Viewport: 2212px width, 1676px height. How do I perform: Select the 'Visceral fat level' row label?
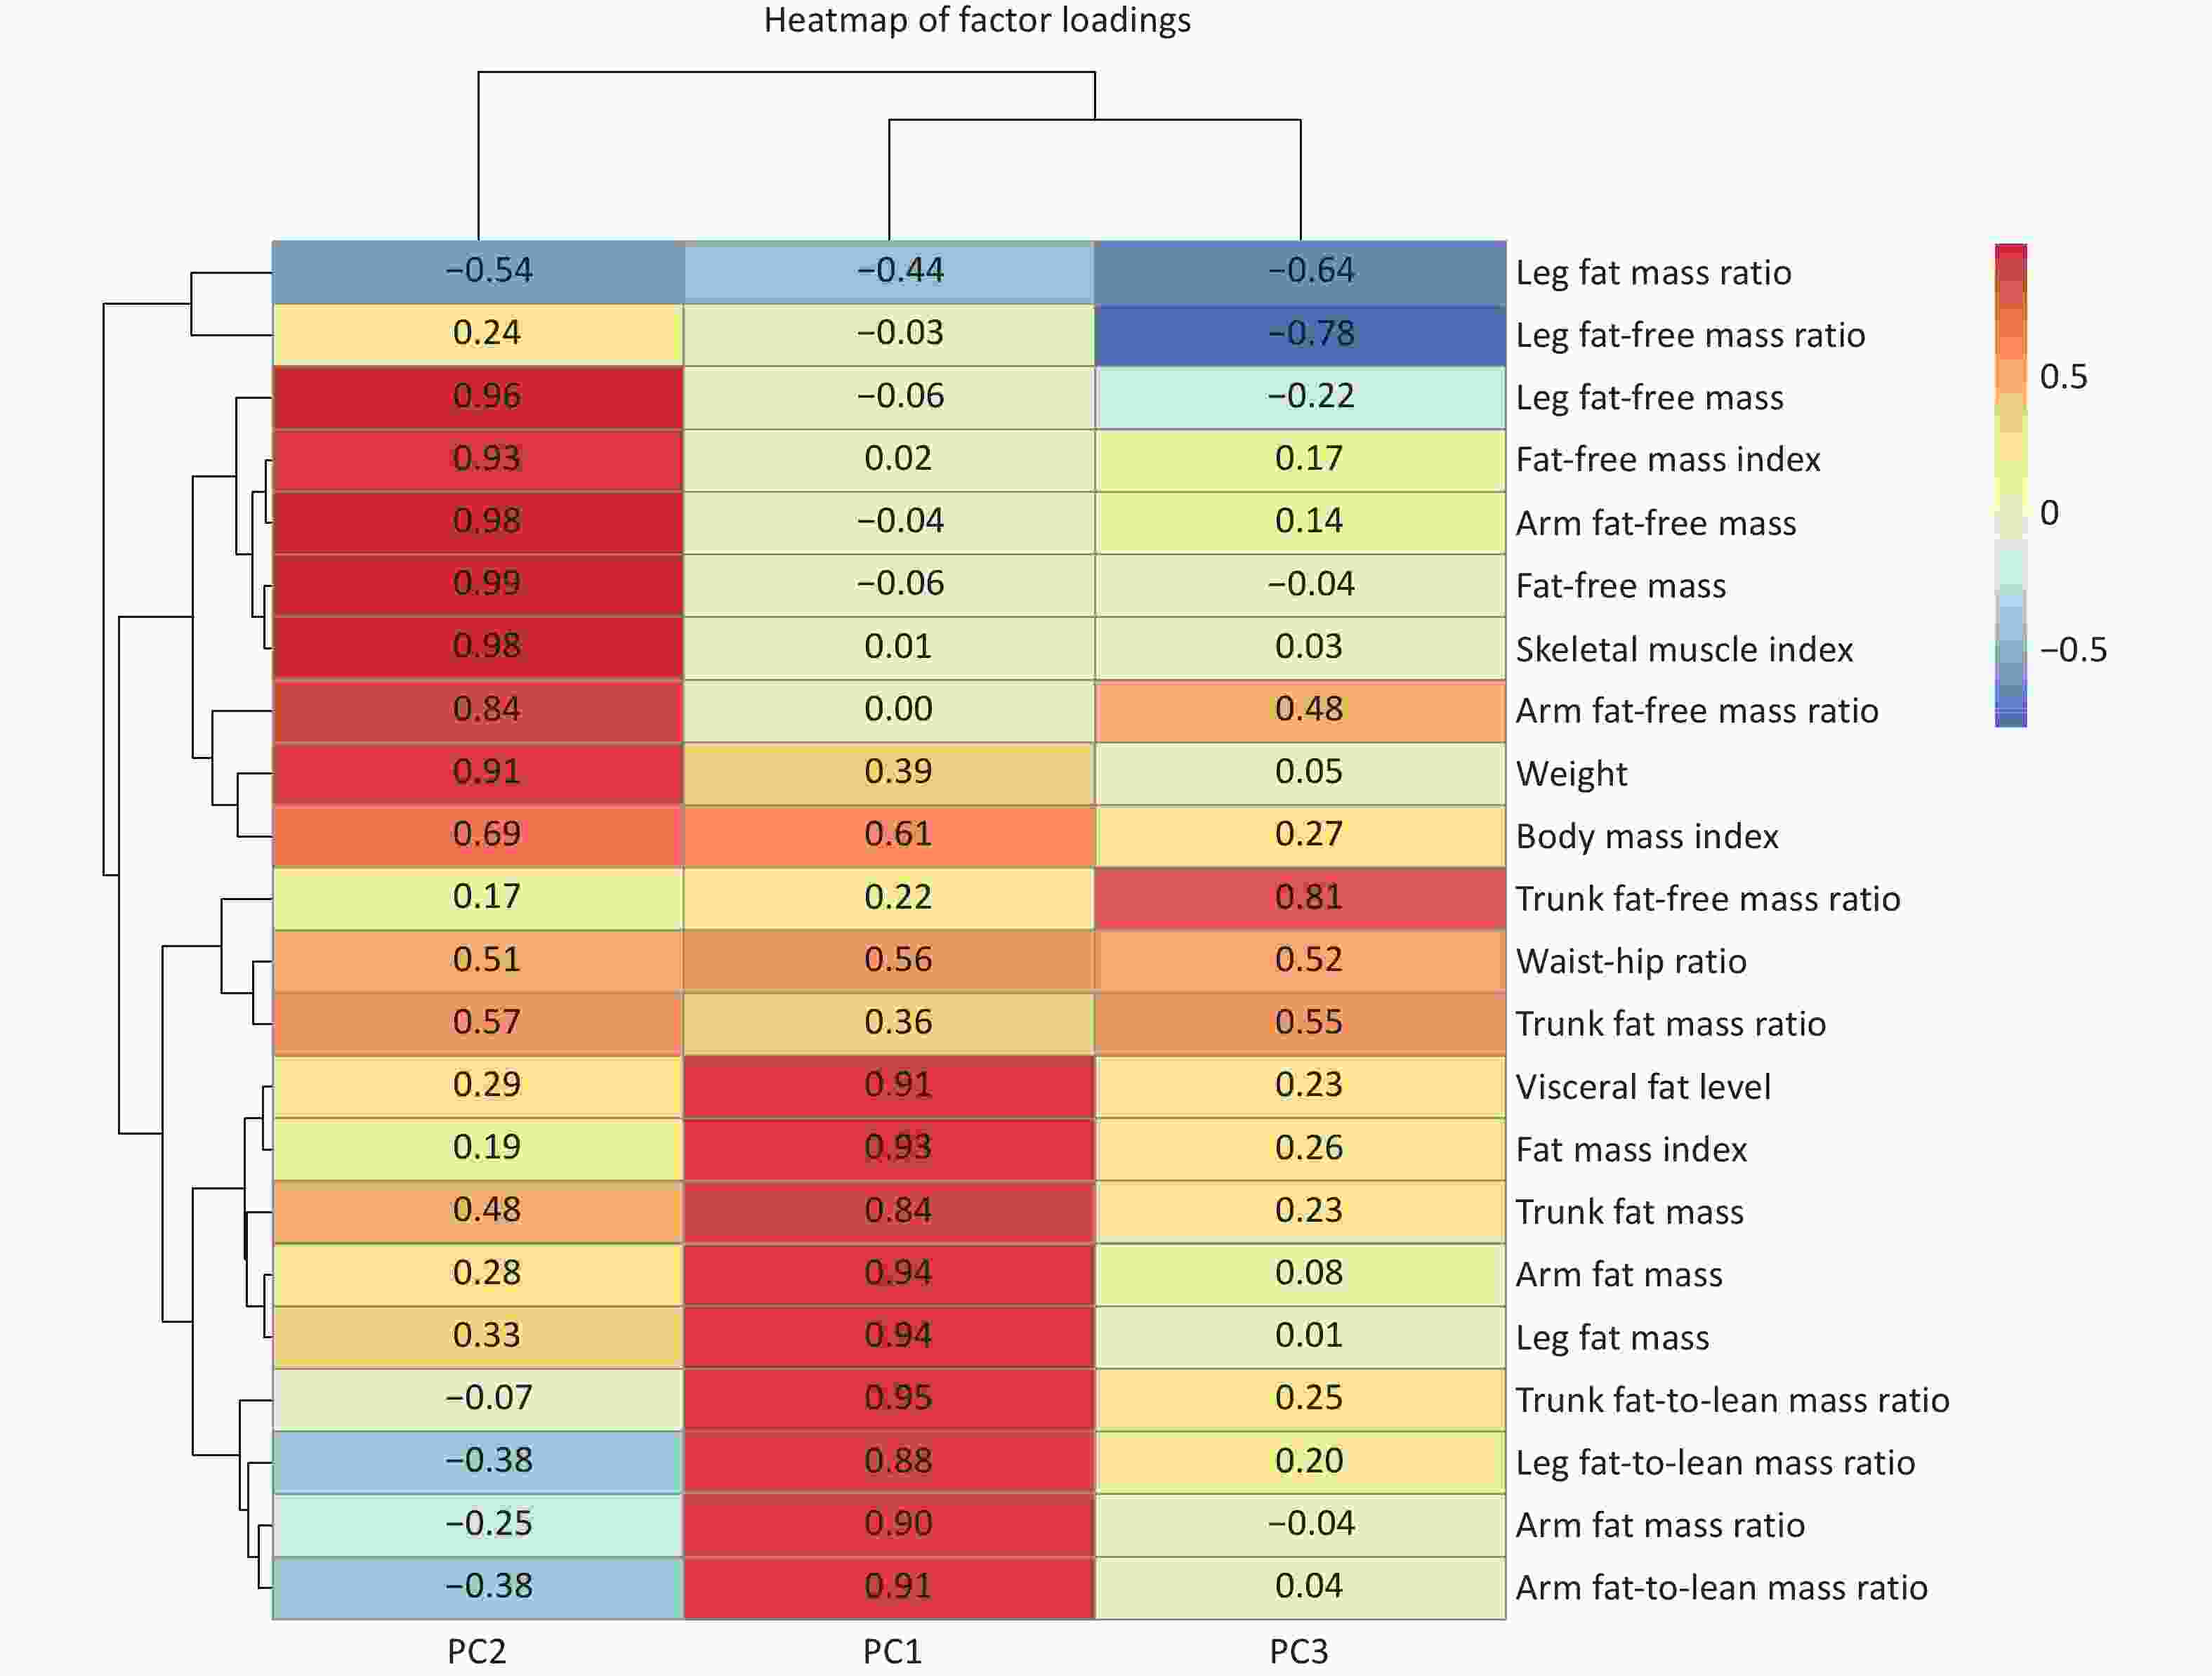[x=1643, y=1087]
